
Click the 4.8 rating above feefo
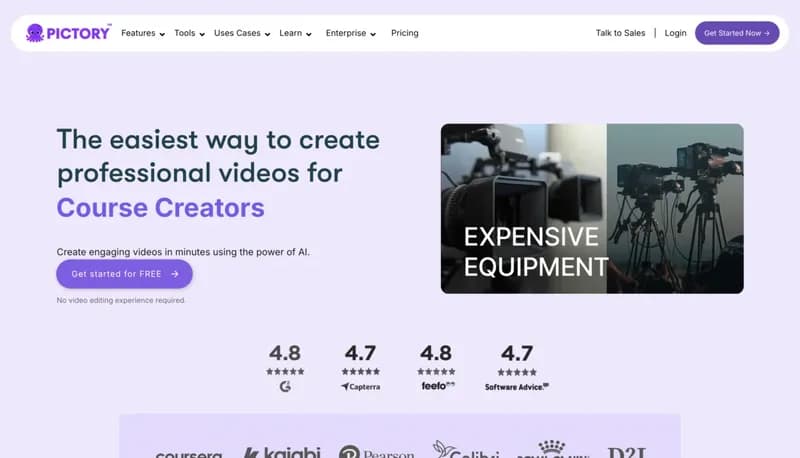tap(436, 353)
